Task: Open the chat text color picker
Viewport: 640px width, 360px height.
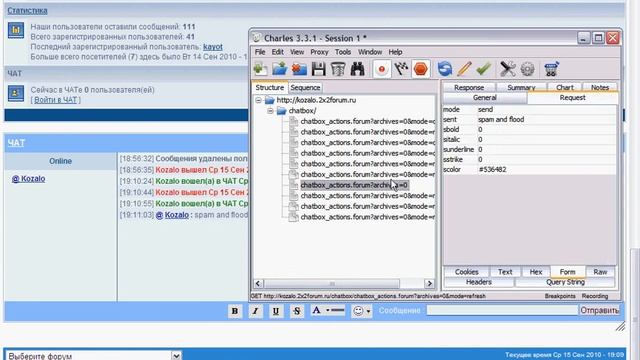Action: pyautogui.click(x=328, y=311)
